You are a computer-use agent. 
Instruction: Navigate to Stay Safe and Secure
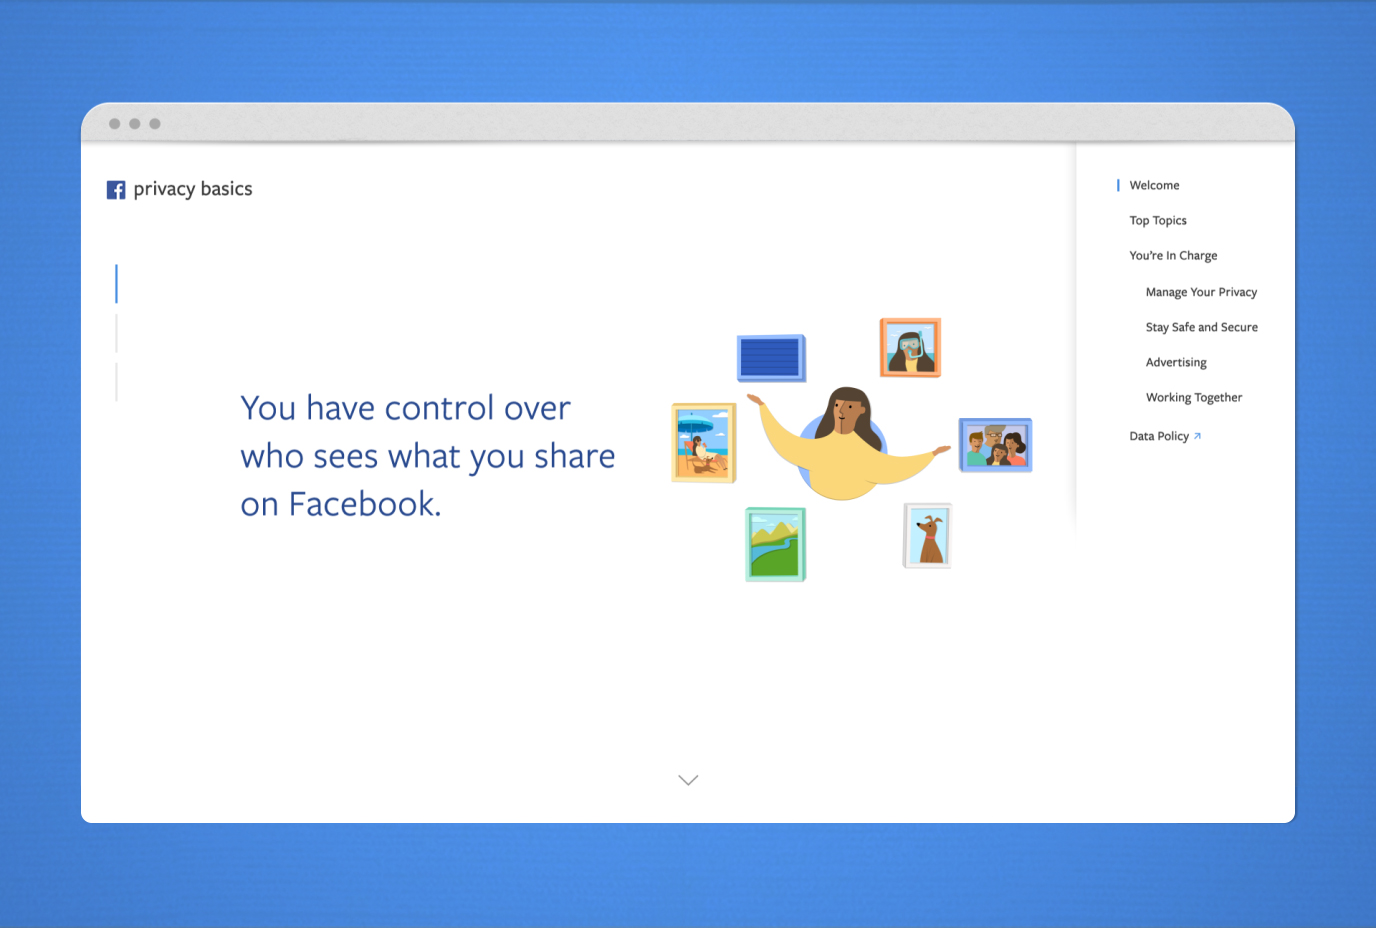point(1201,327)
